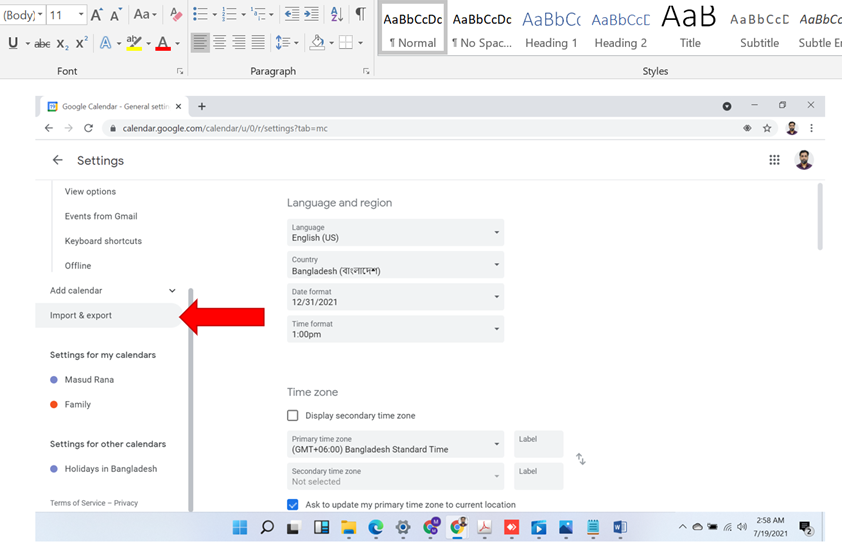Click the multilevel list icon

[x=258, y=15]
